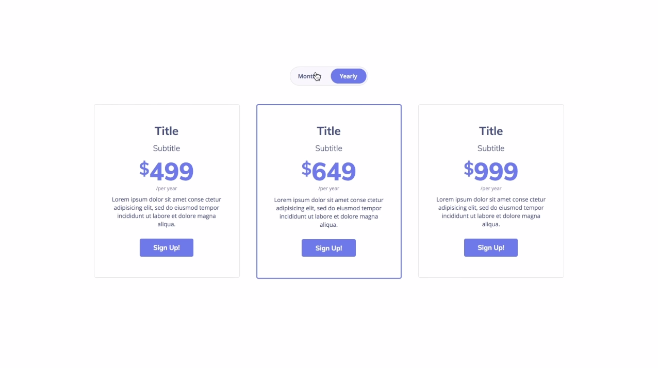Click the $999 price text

coord(491,171)
